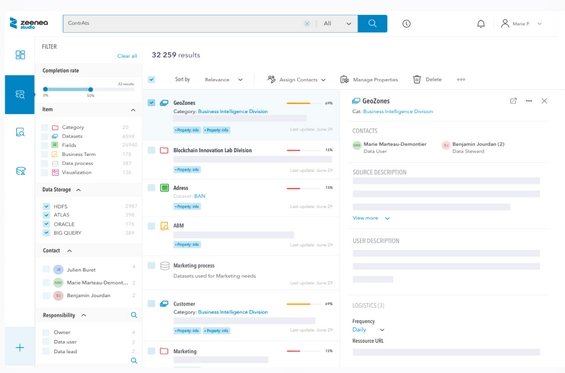Open notifications bell

coord(481,24)
